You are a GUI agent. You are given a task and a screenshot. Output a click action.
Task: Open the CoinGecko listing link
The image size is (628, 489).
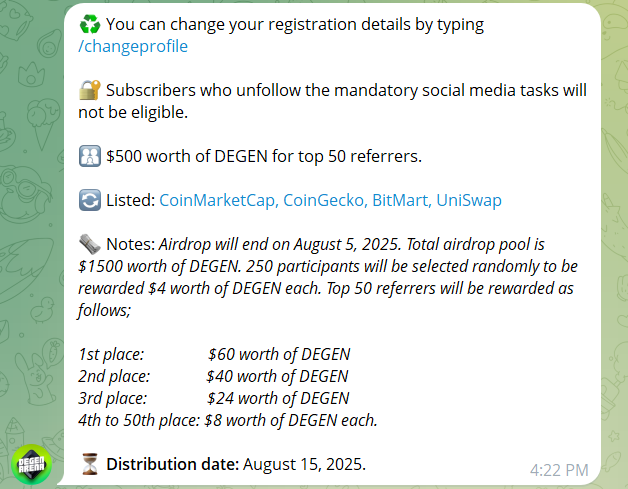point(324,200)
